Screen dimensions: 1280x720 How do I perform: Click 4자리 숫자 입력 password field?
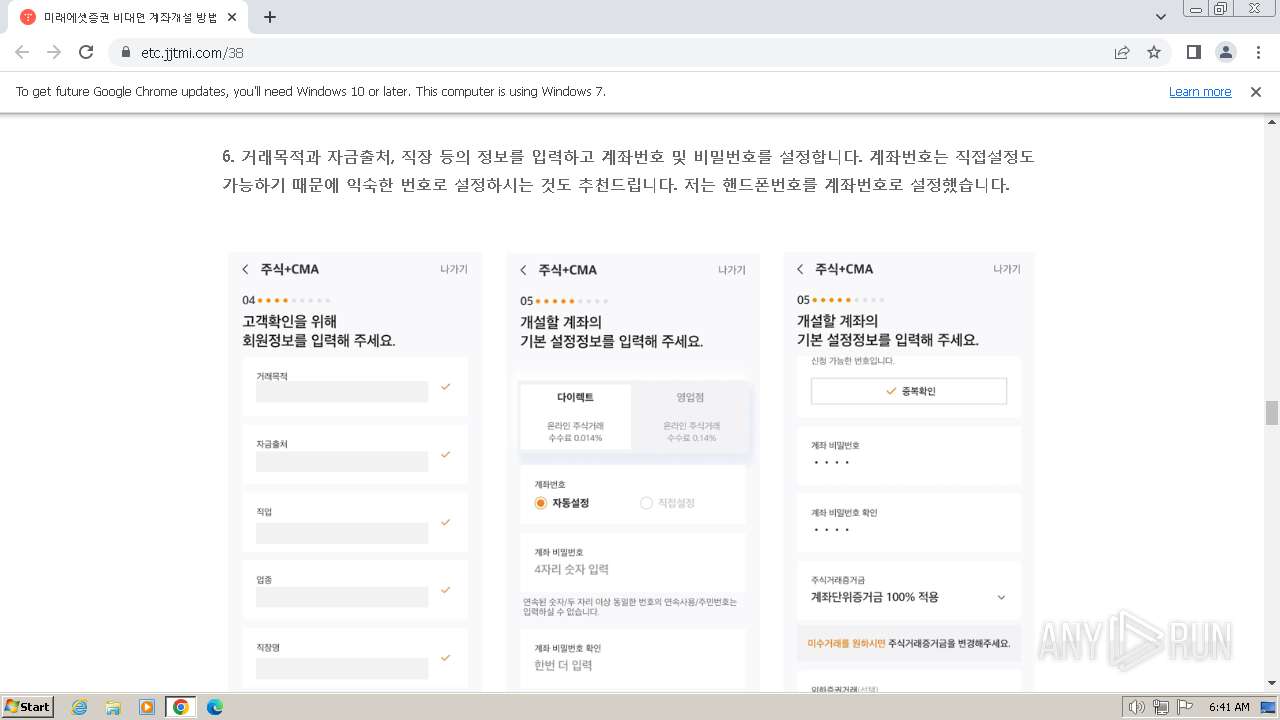pos(633,562)
